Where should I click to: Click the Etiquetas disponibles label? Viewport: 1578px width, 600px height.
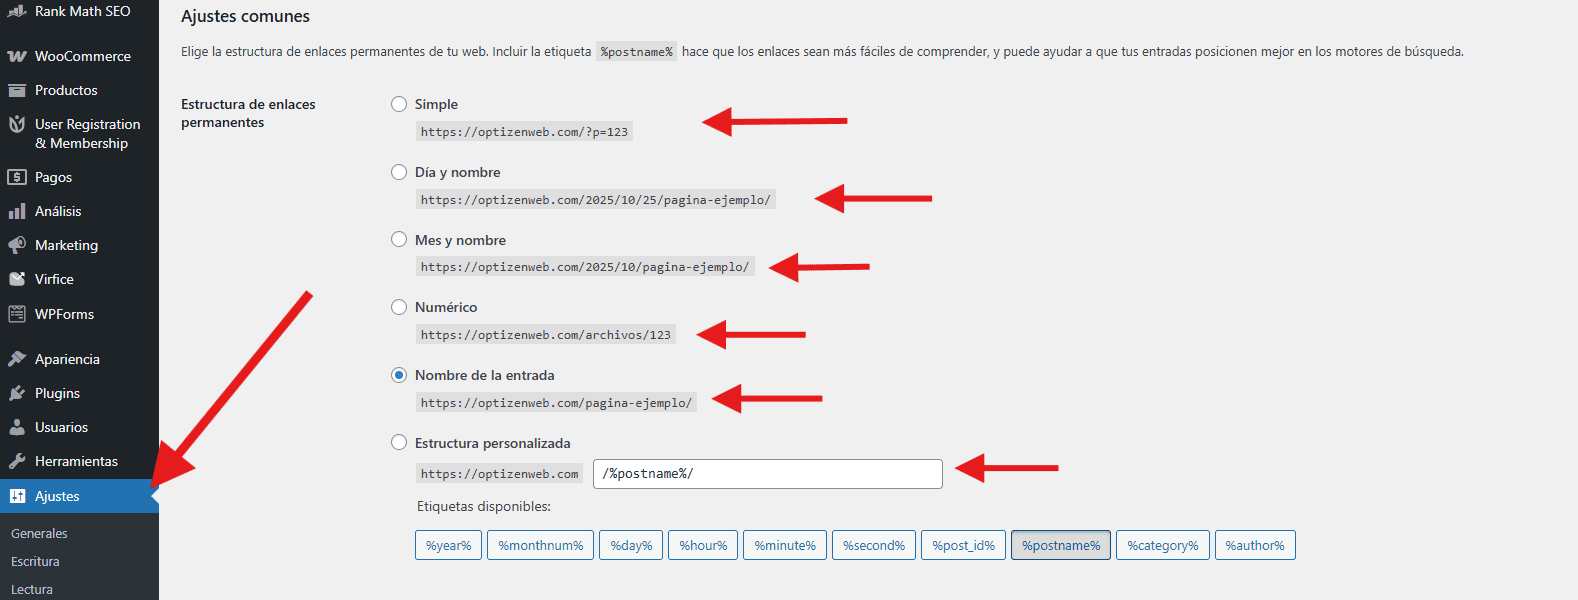click(x=484, y=506)
